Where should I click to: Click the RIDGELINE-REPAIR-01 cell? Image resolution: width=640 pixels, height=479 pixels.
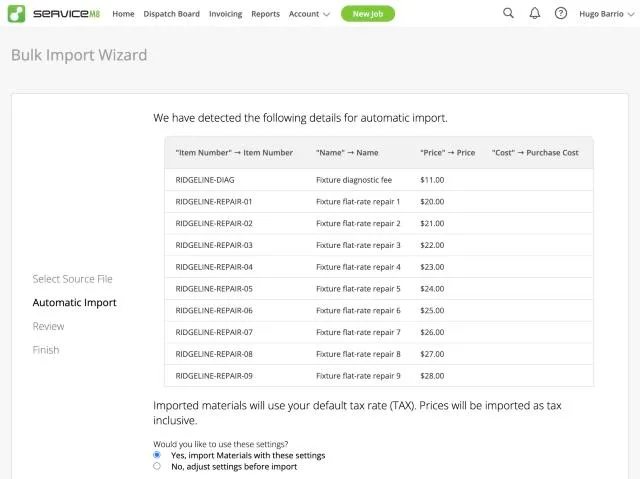[214, 202]
